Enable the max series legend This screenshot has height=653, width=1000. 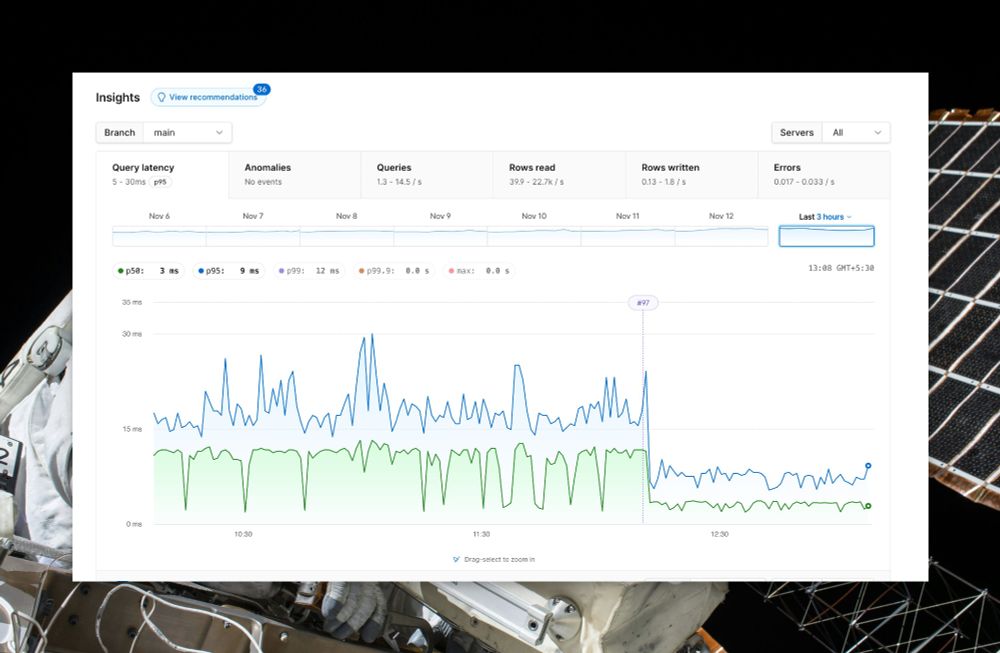tap(478, 271)
